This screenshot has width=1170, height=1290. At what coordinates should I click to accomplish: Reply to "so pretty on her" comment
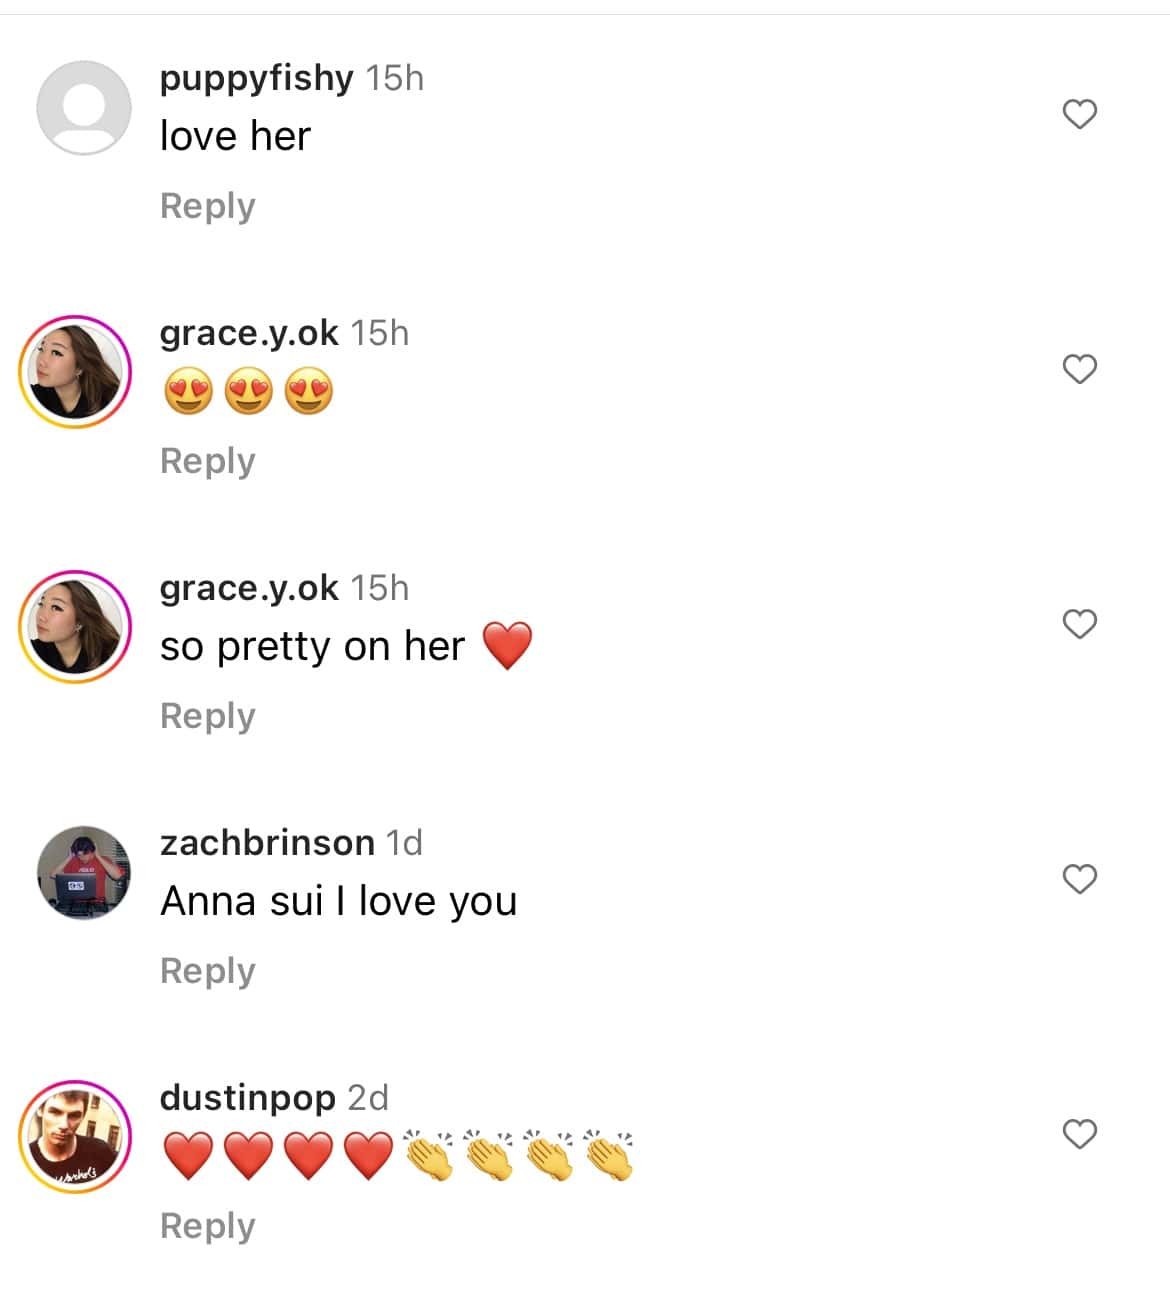pyautogui.click(x=208, y=716)
